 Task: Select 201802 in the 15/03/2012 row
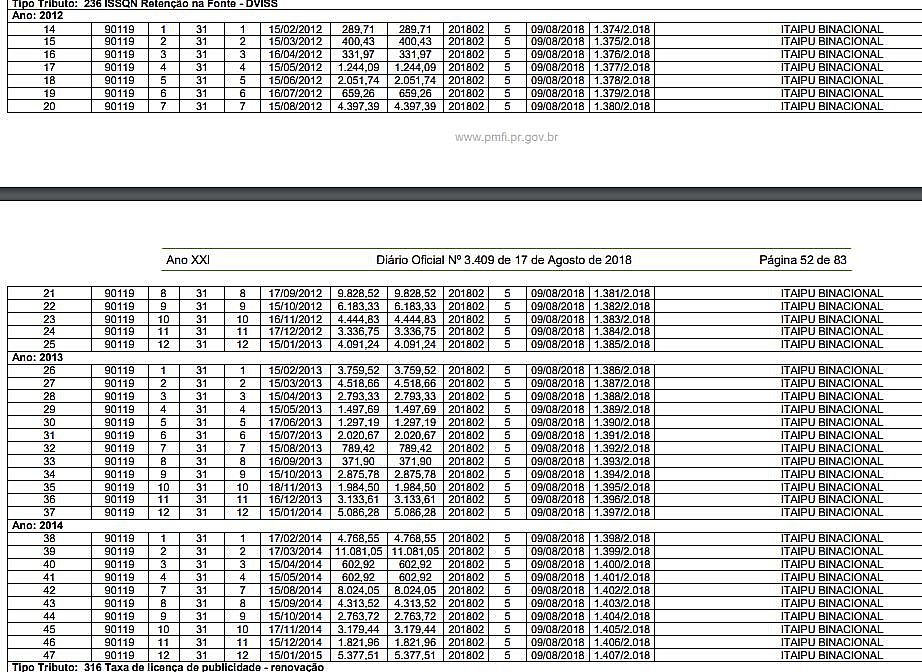466,42
